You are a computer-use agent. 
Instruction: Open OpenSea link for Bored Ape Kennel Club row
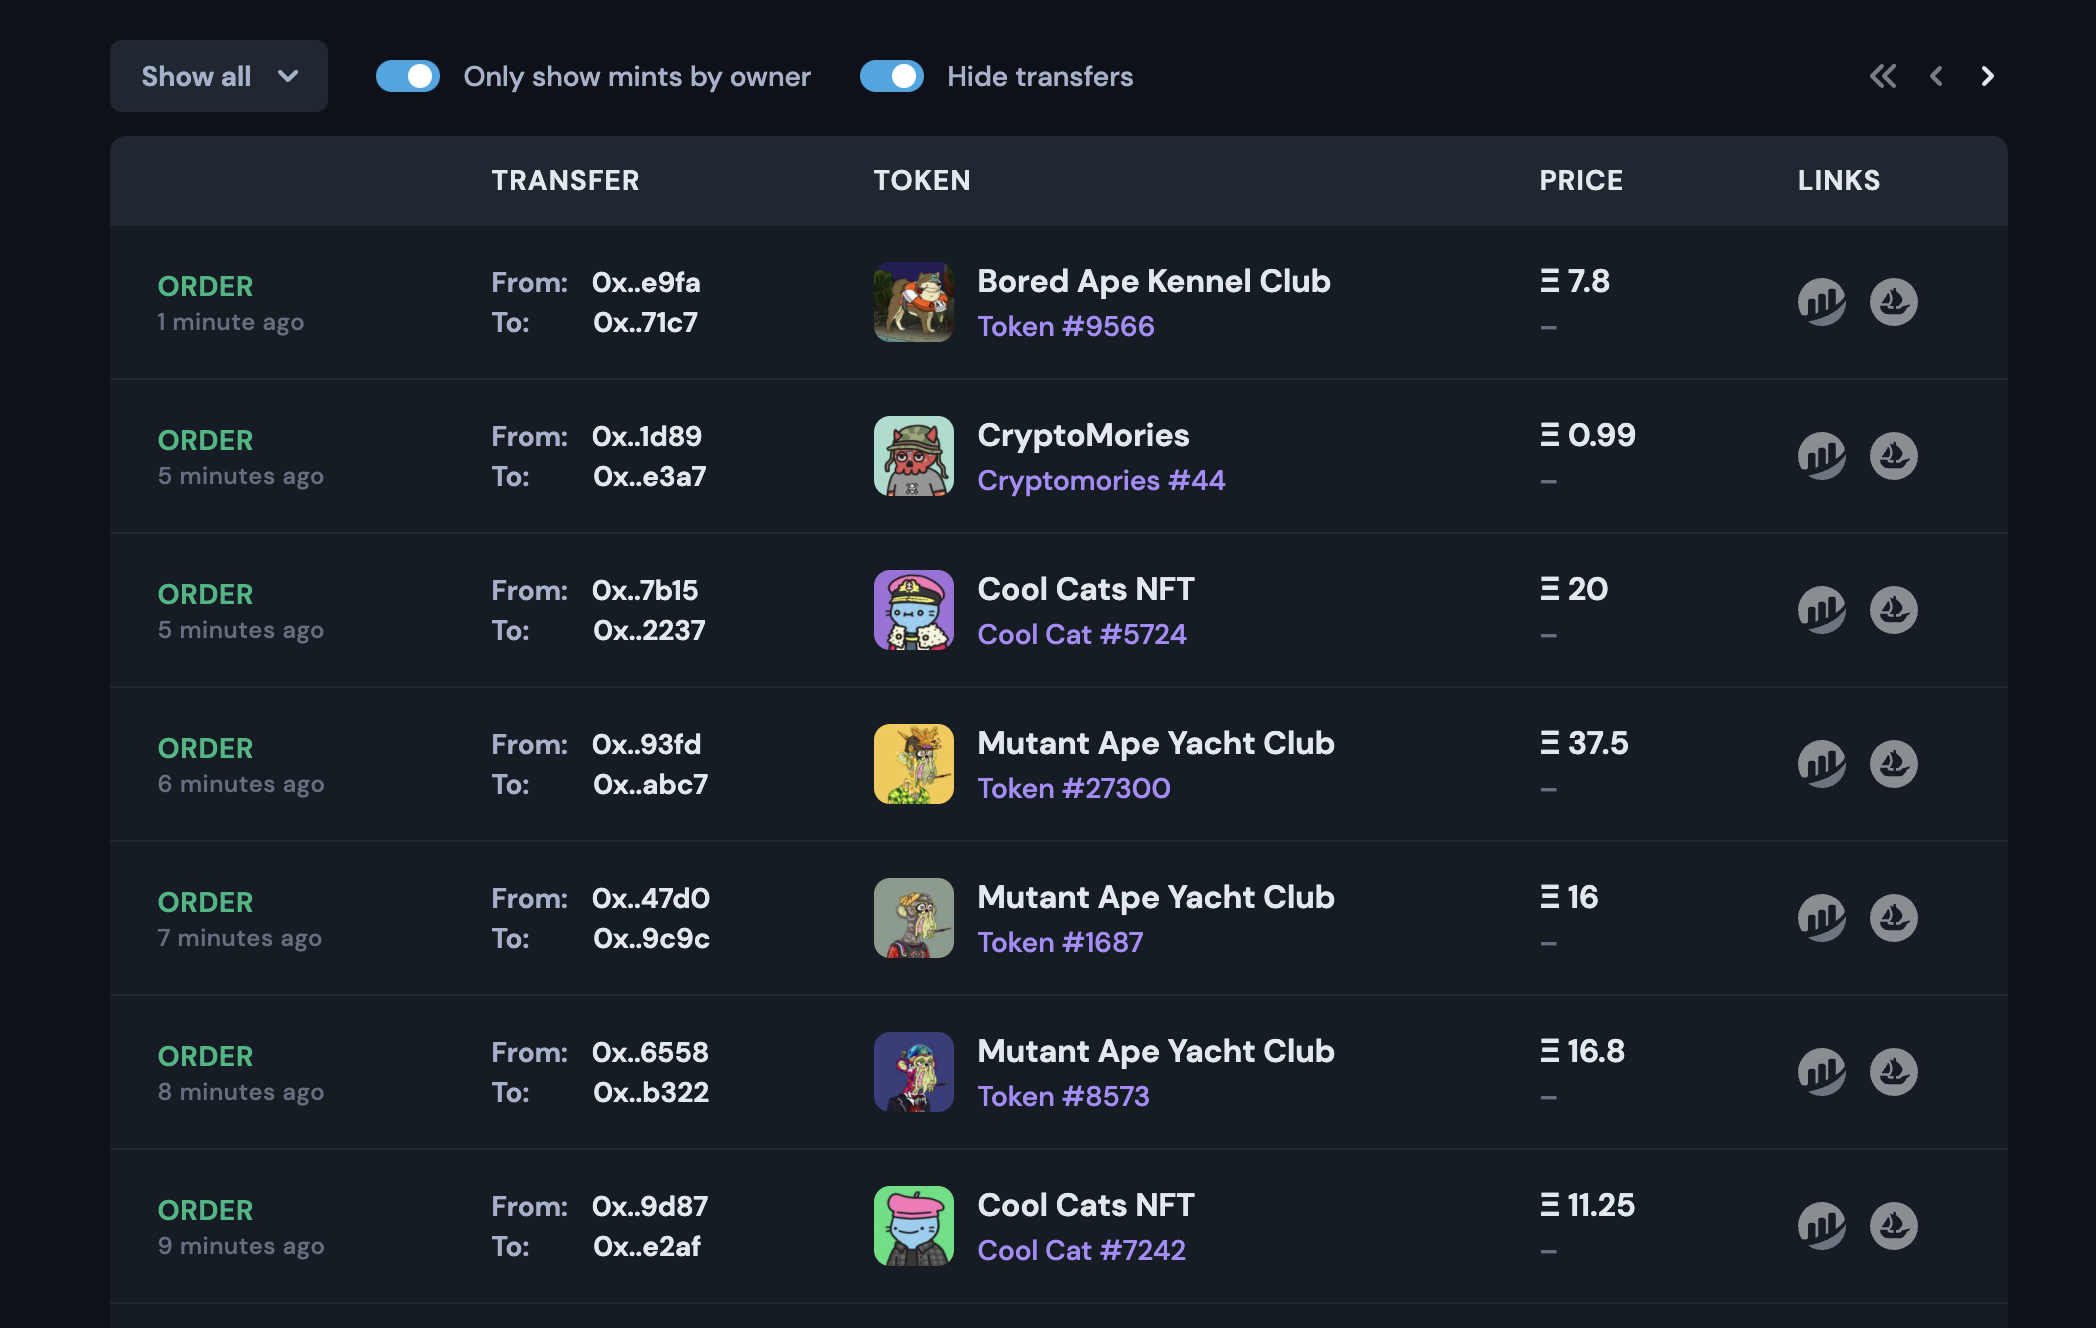coord(1894,302)
